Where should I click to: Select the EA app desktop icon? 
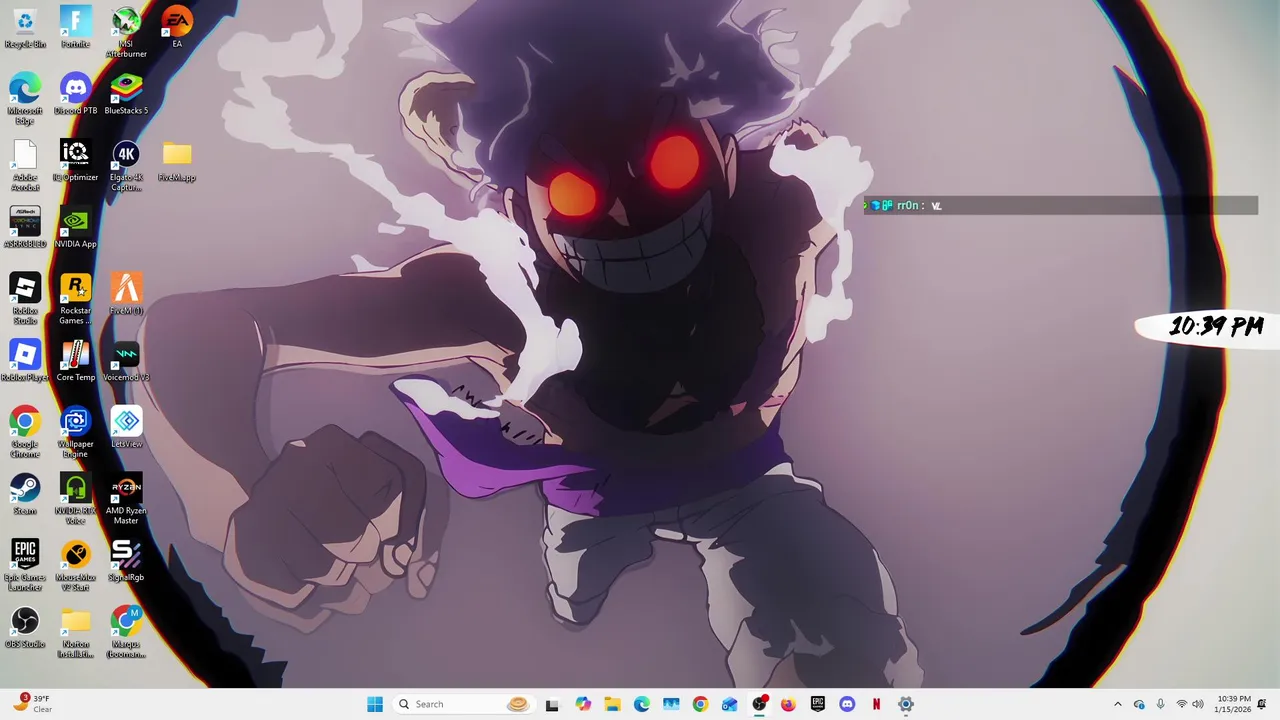click(177, 28)
